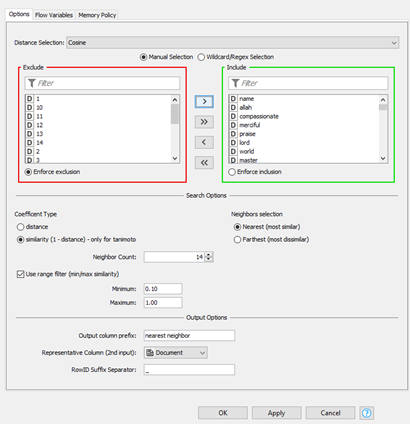Click the Minimum similarity field
The height and width of the screenshot is (424, 410).
[163, 289]
